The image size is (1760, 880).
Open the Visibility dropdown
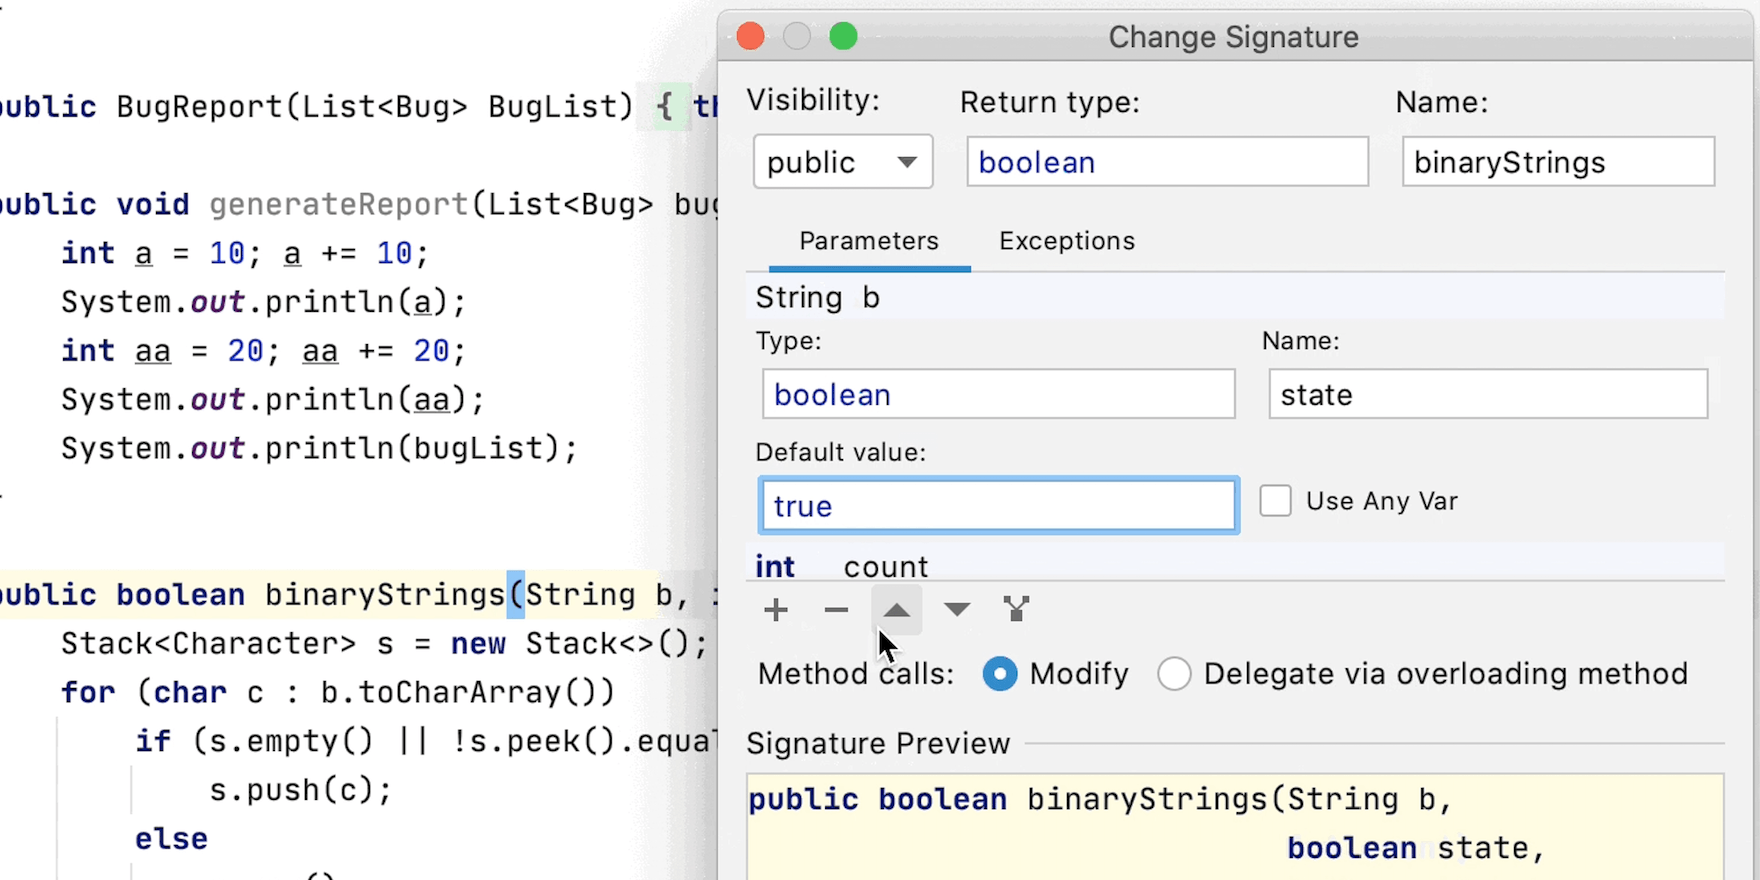(x=842, y=162)
